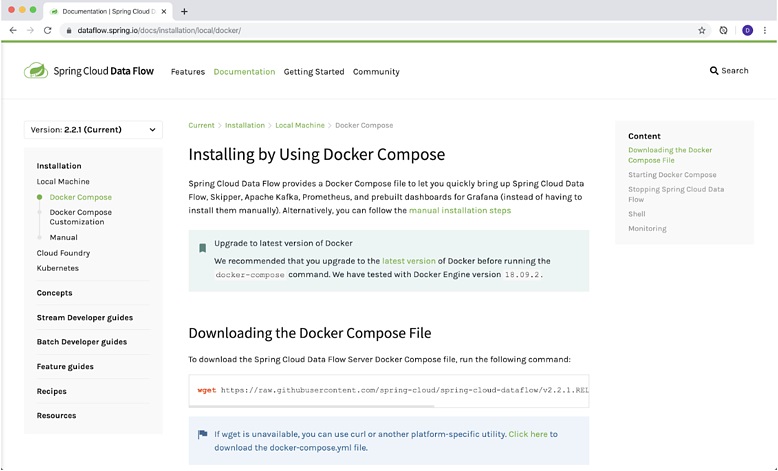Click the padlock icon in the address bar
Screen dimensions: 778x471
[69, 30]
